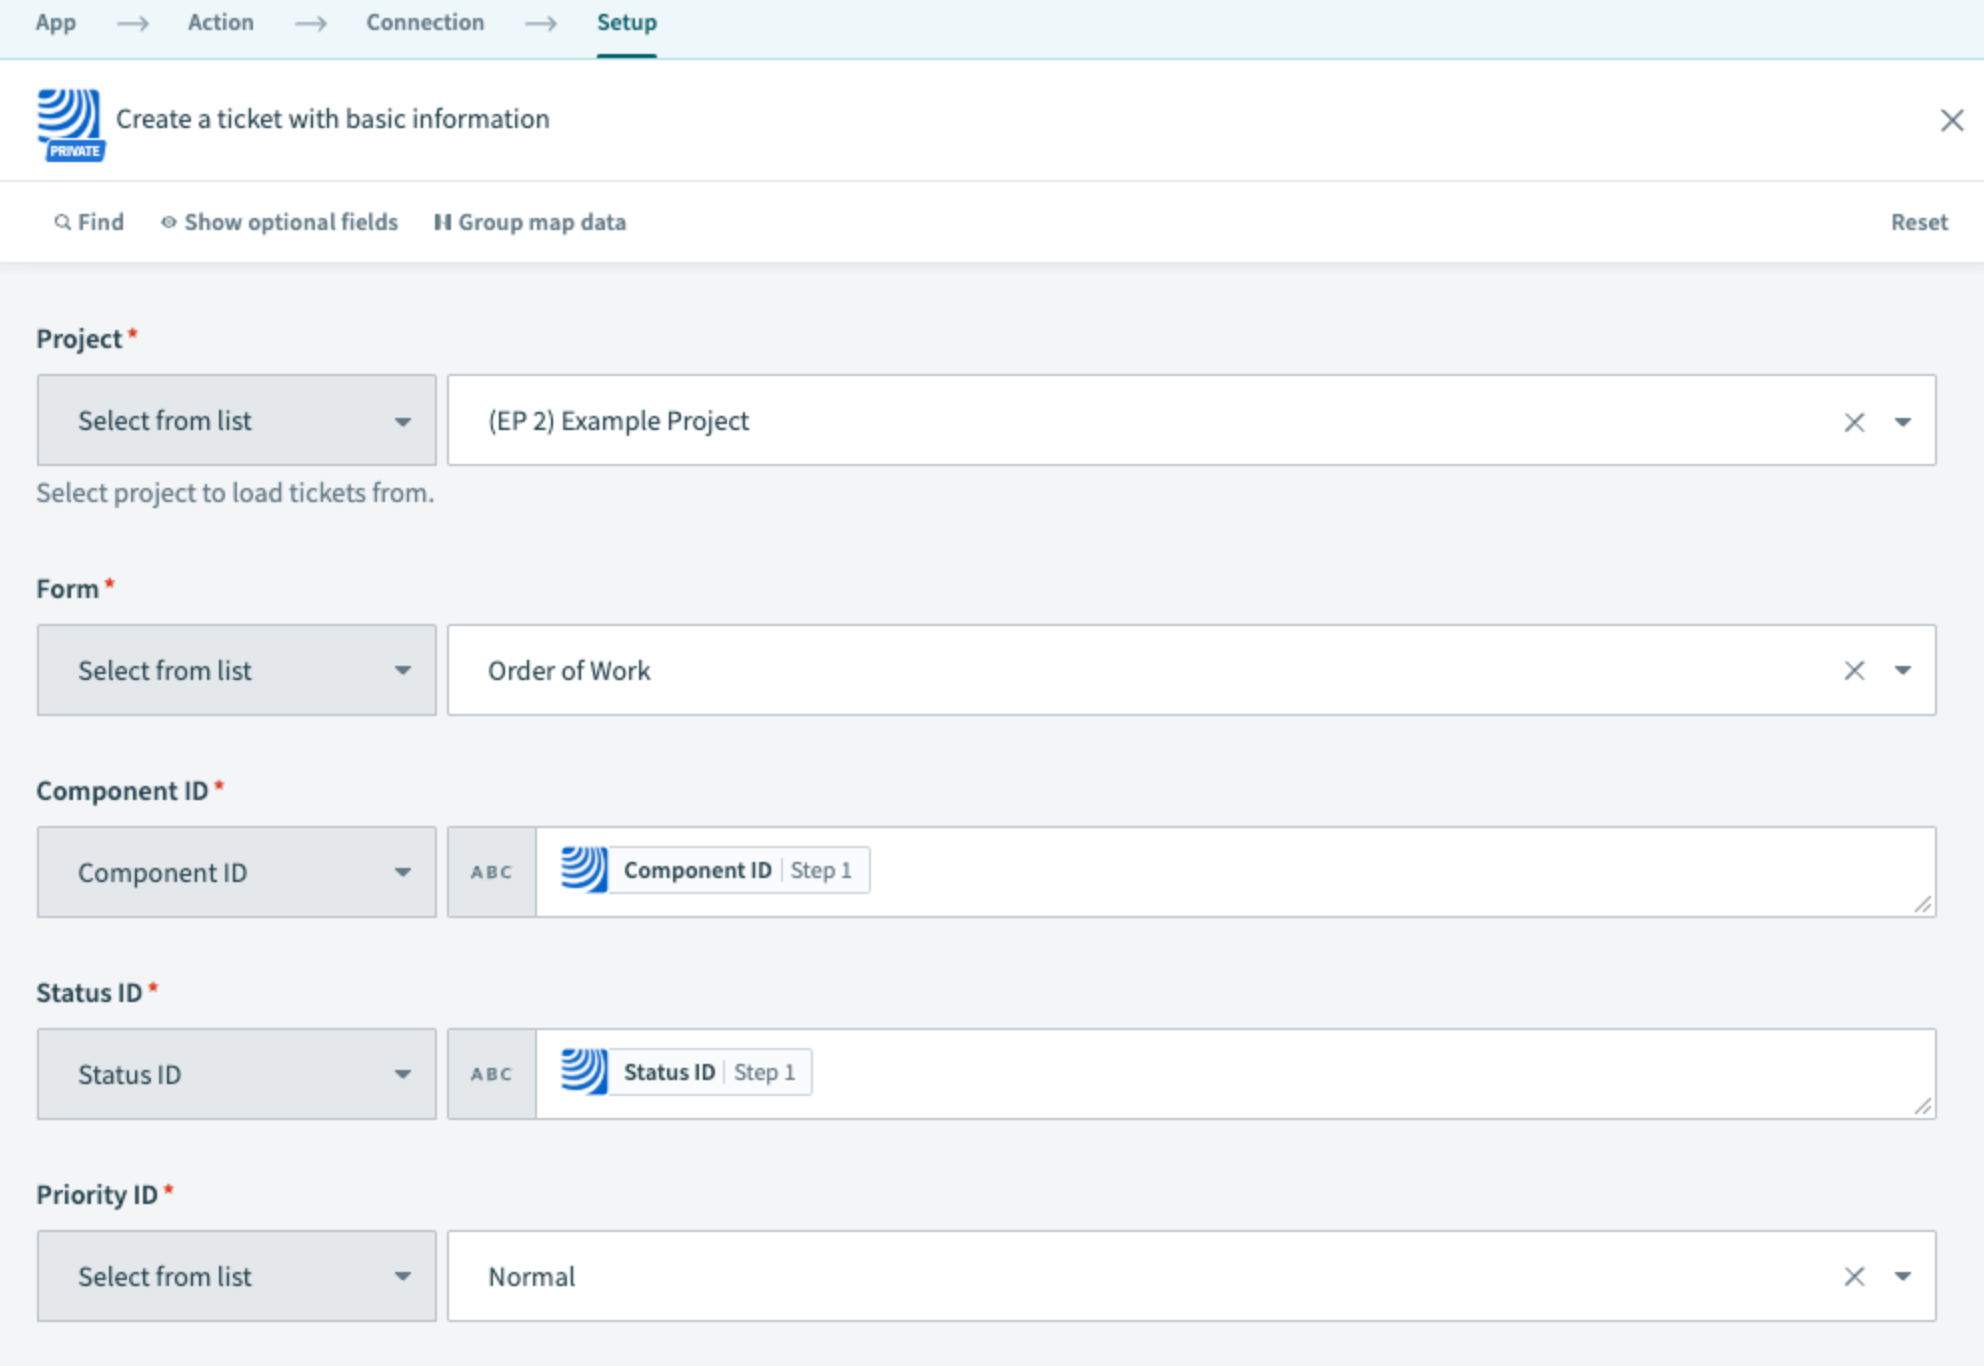Viewport: 1984px width, 1366px height.
Task: Switch to the Action step tab
Action: click(x=220, y=22)
